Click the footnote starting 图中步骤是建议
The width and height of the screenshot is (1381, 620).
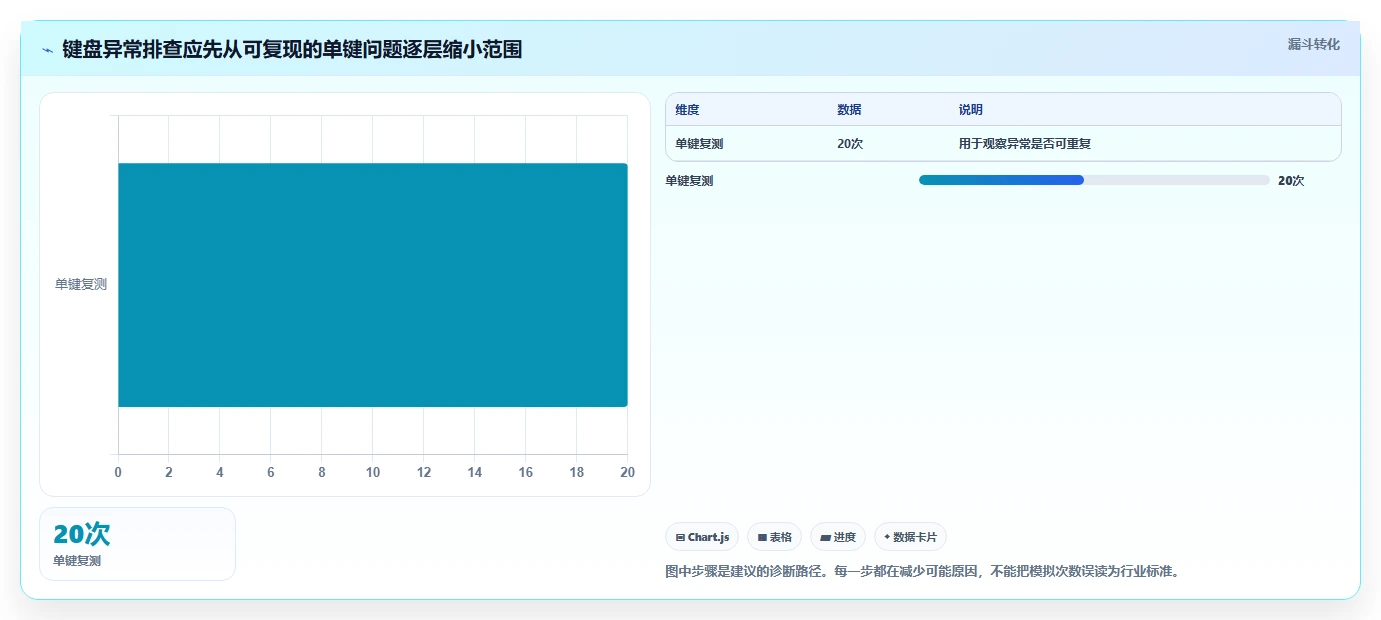(923, 572)
